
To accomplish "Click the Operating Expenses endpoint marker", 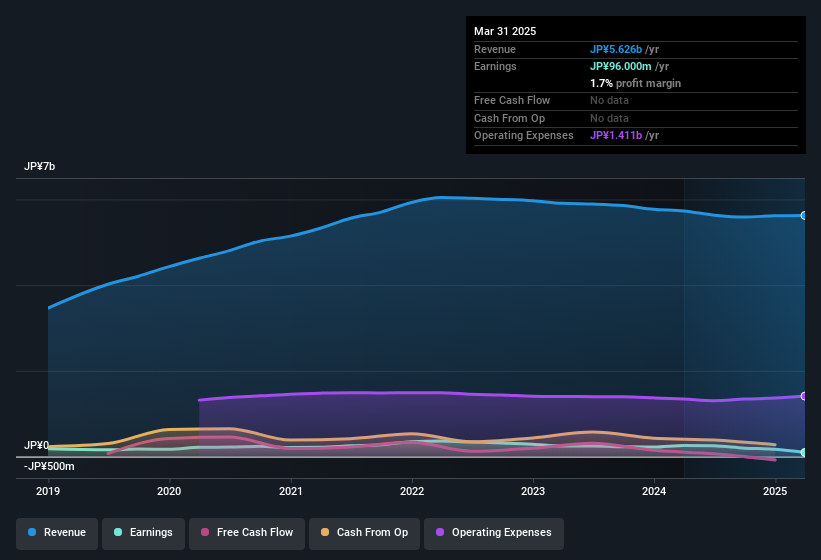I will [x=804, y=396].
